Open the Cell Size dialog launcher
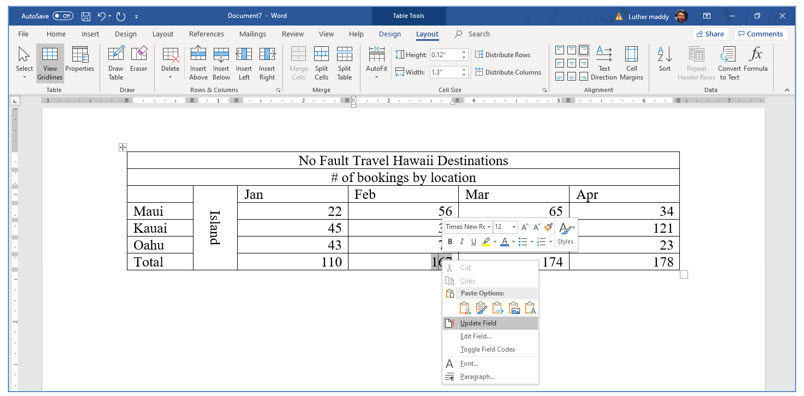804x396 pixels. click(544, 90)
